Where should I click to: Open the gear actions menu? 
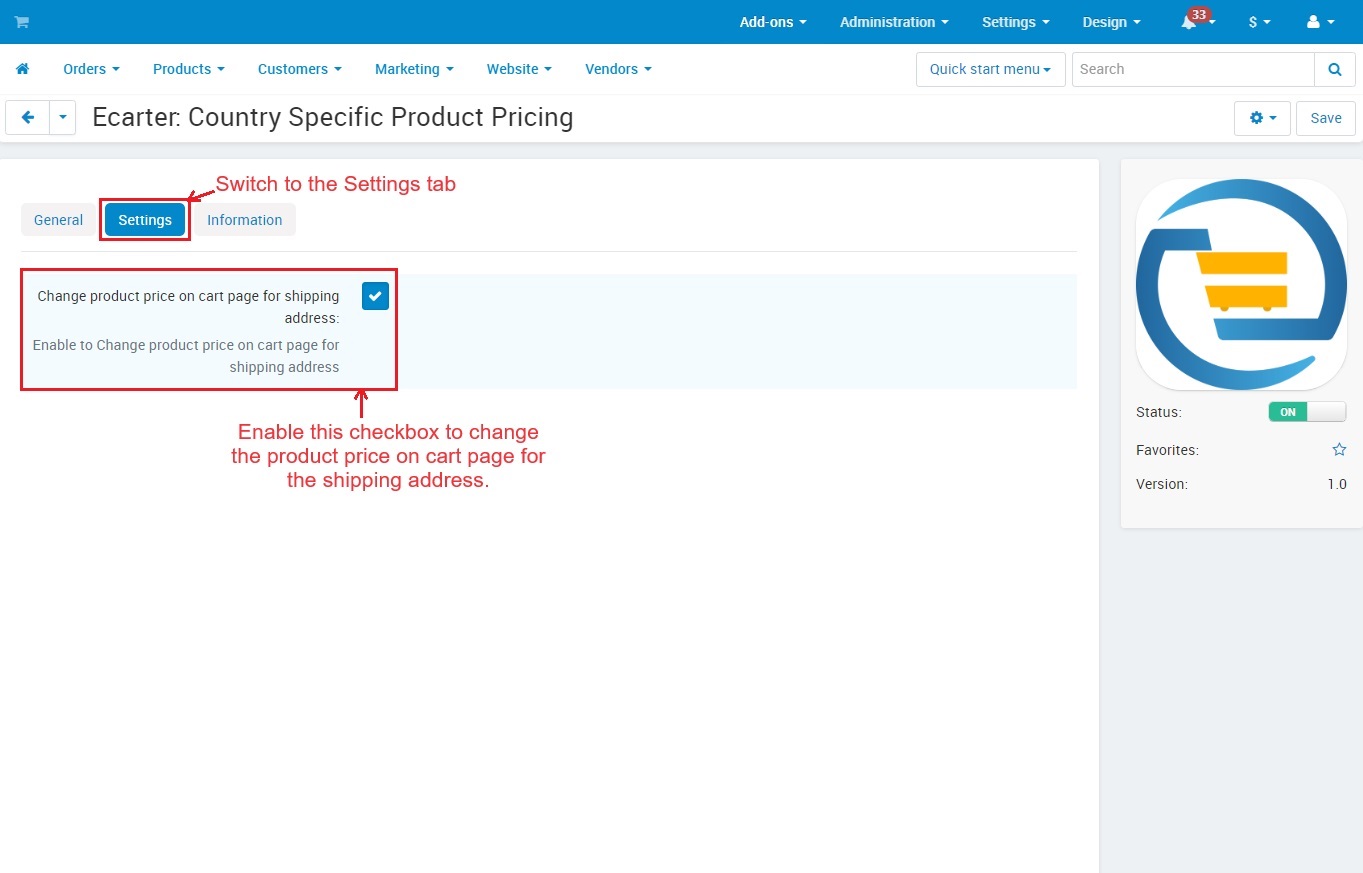click(x=1262, y=118)
